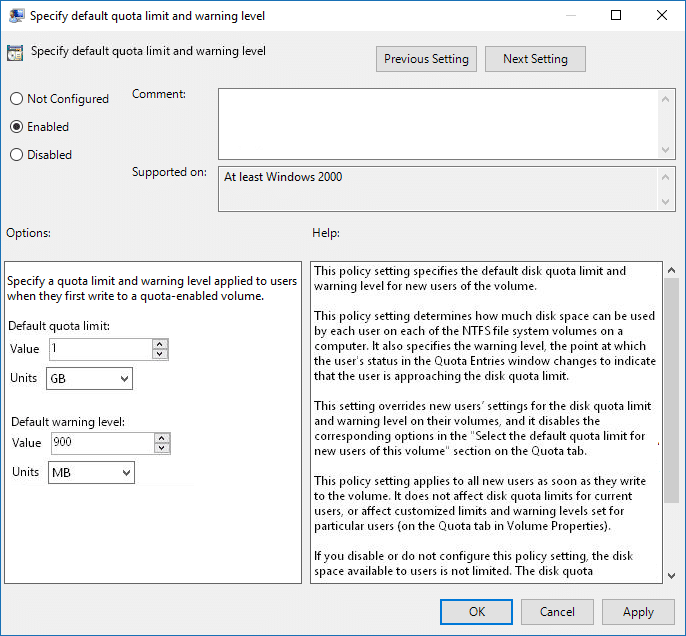
Task: Decrease the default quota limit value
Action: tap(160, 354)
